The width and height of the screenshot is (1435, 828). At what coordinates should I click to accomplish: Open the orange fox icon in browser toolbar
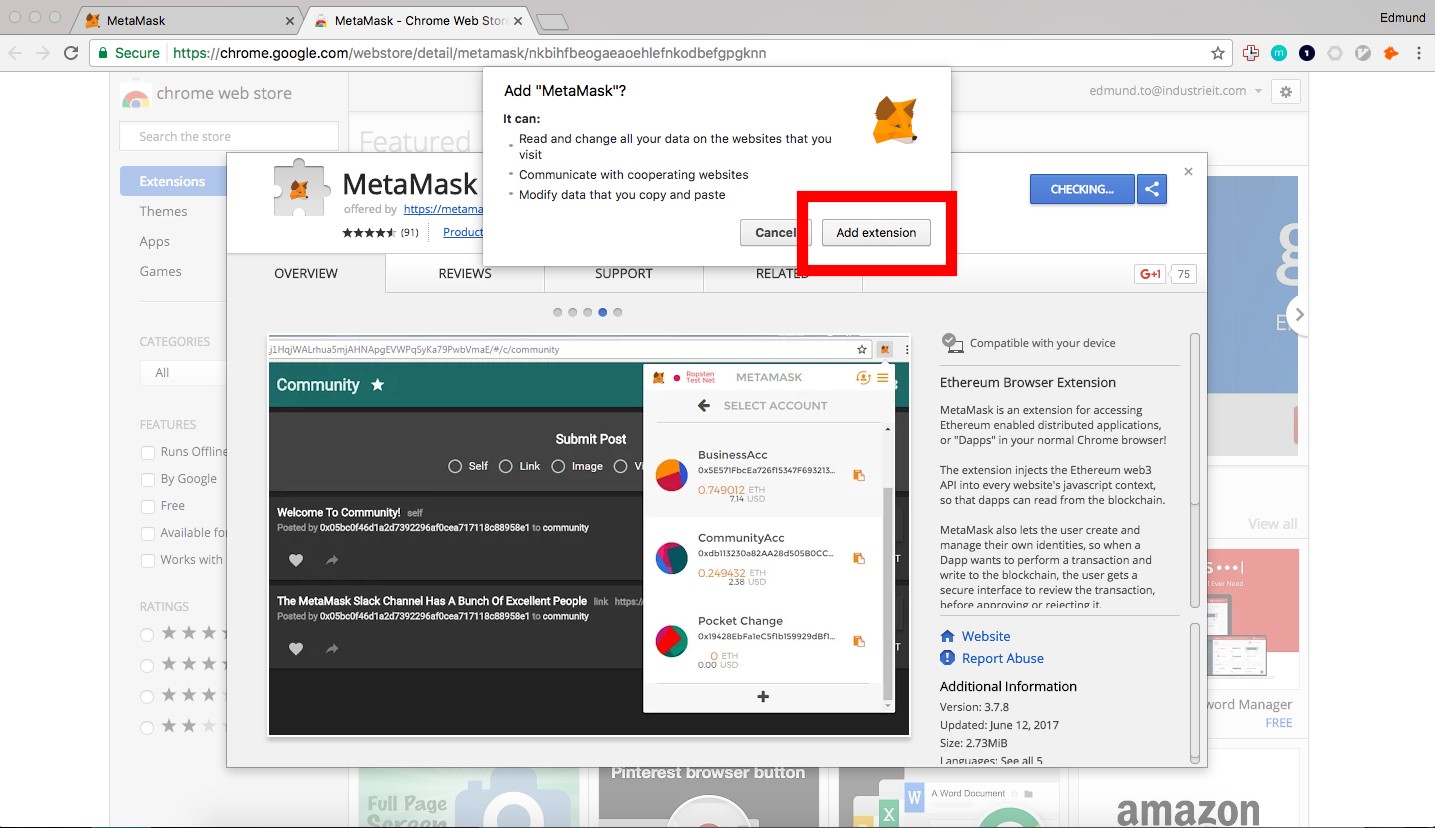point(1390,53)
